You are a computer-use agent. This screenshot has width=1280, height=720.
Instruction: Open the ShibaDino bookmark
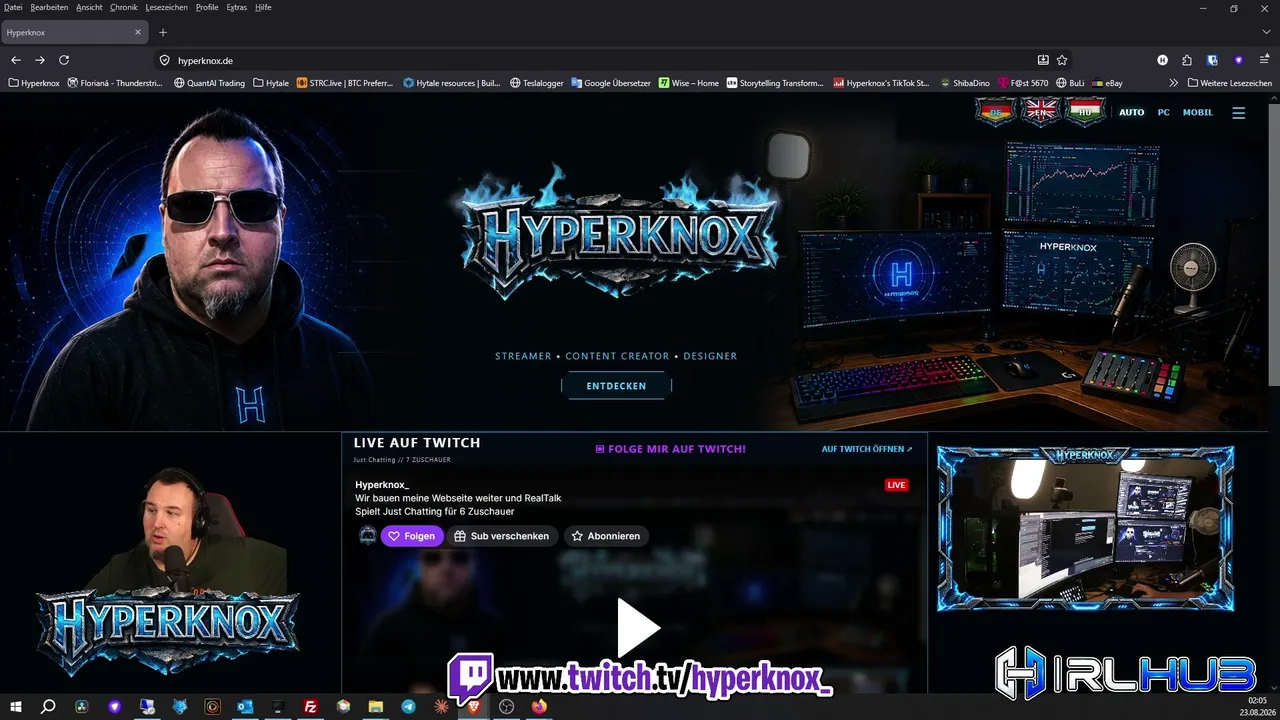coord(965,83)
